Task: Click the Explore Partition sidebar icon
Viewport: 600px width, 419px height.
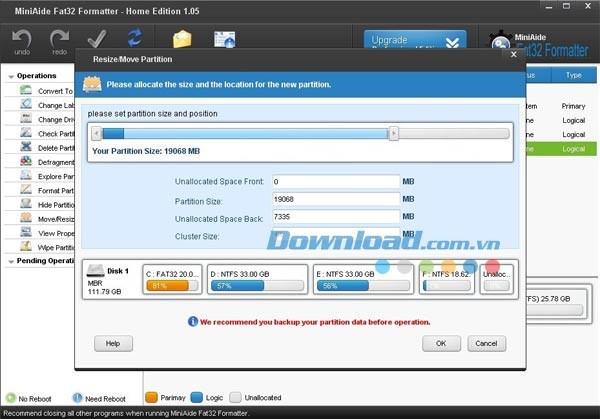Action: pyautogui.click(x=27, y=175)
